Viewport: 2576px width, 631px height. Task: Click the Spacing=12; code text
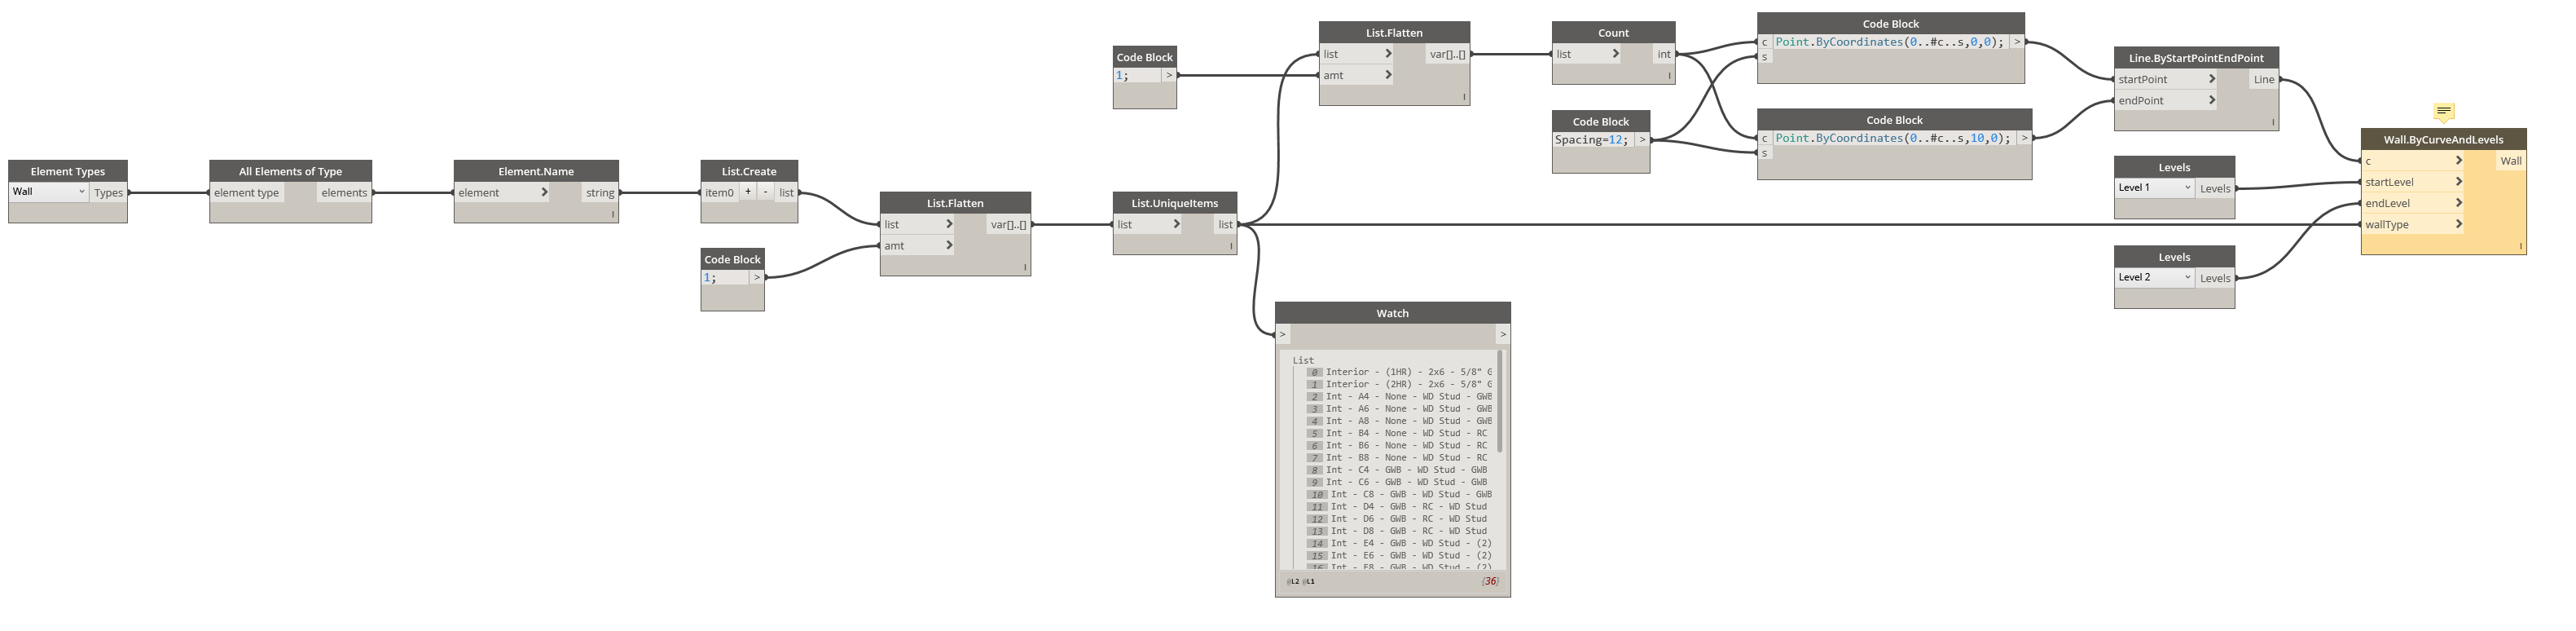click(x=1592, y=140)
